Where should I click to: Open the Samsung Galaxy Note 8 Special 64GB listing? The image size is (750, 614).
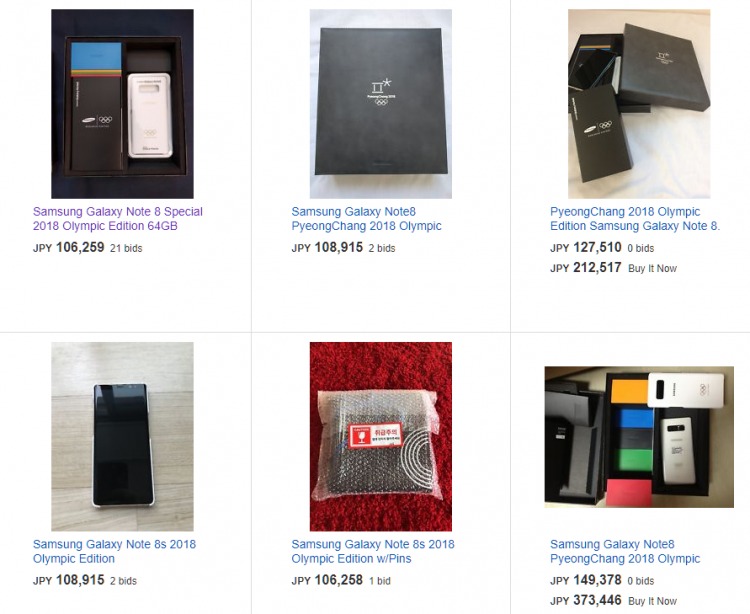click(x=118, y=219)
